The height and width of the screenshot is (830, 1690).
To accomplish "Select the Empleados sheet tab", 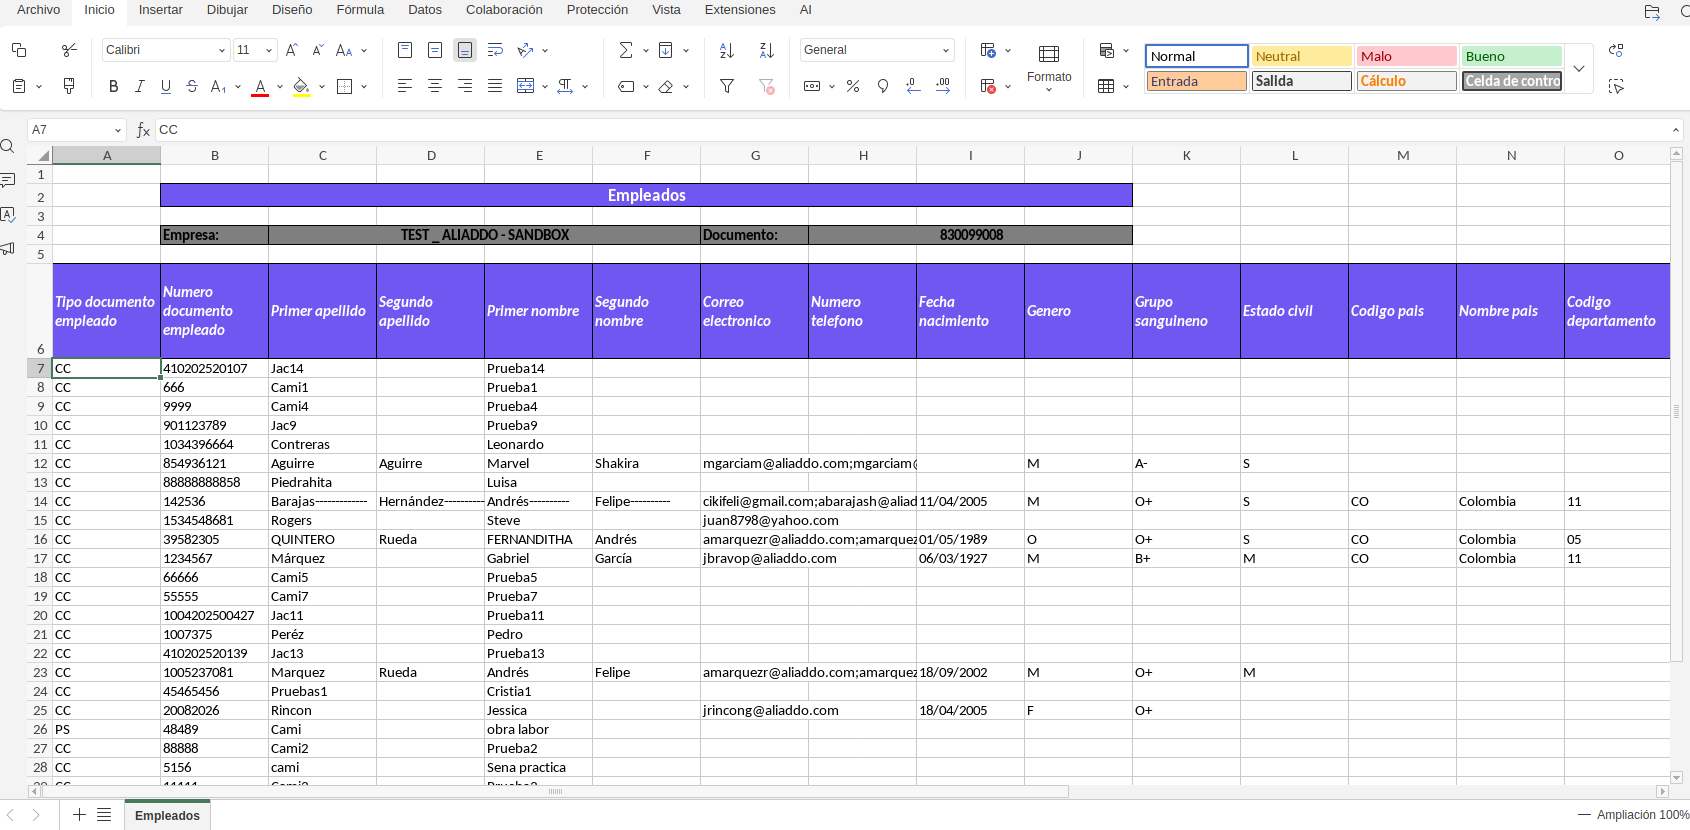I will tap(167, 815).
